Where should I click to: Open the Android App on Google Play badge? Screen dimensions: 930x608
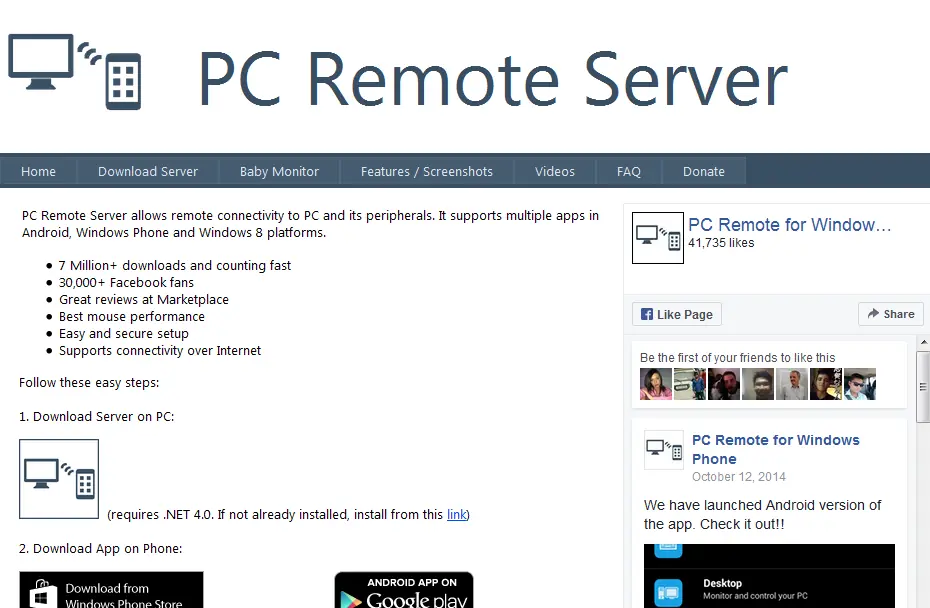(404, 590)
